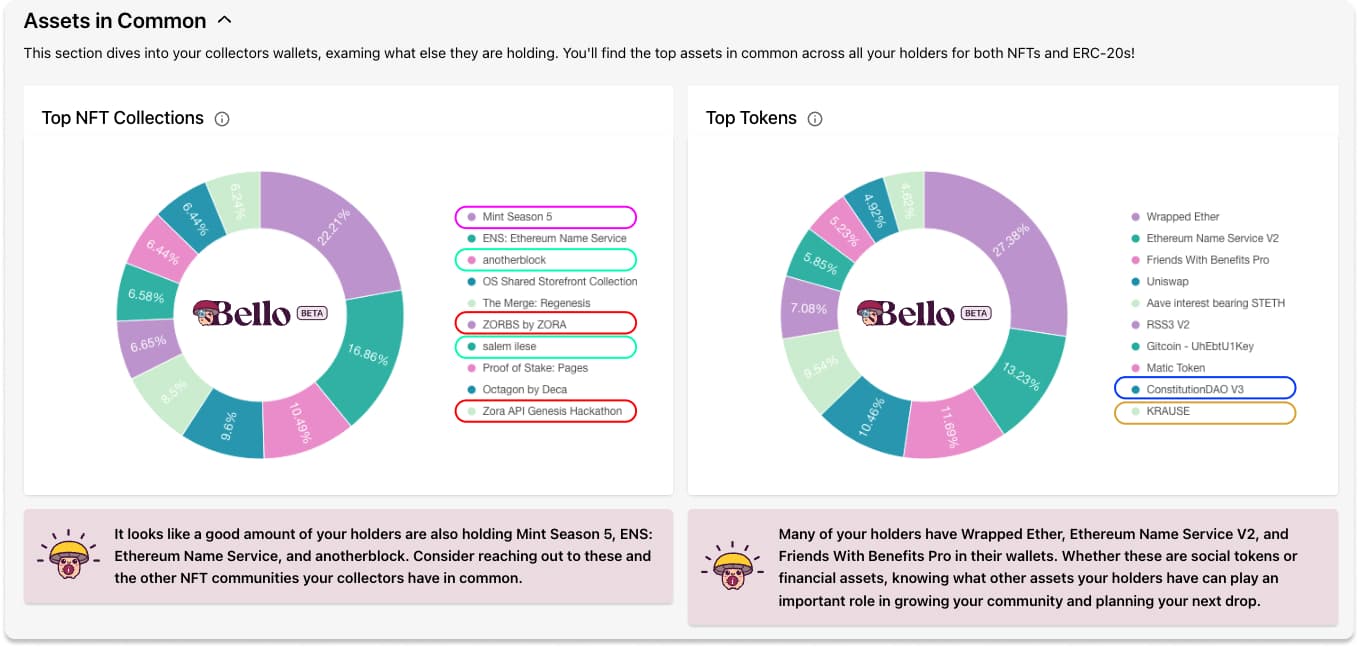The height and width of the screenshot is (648, 1358).
Task: Toggle anotherblock legend entry
Action: coord(545,260)
